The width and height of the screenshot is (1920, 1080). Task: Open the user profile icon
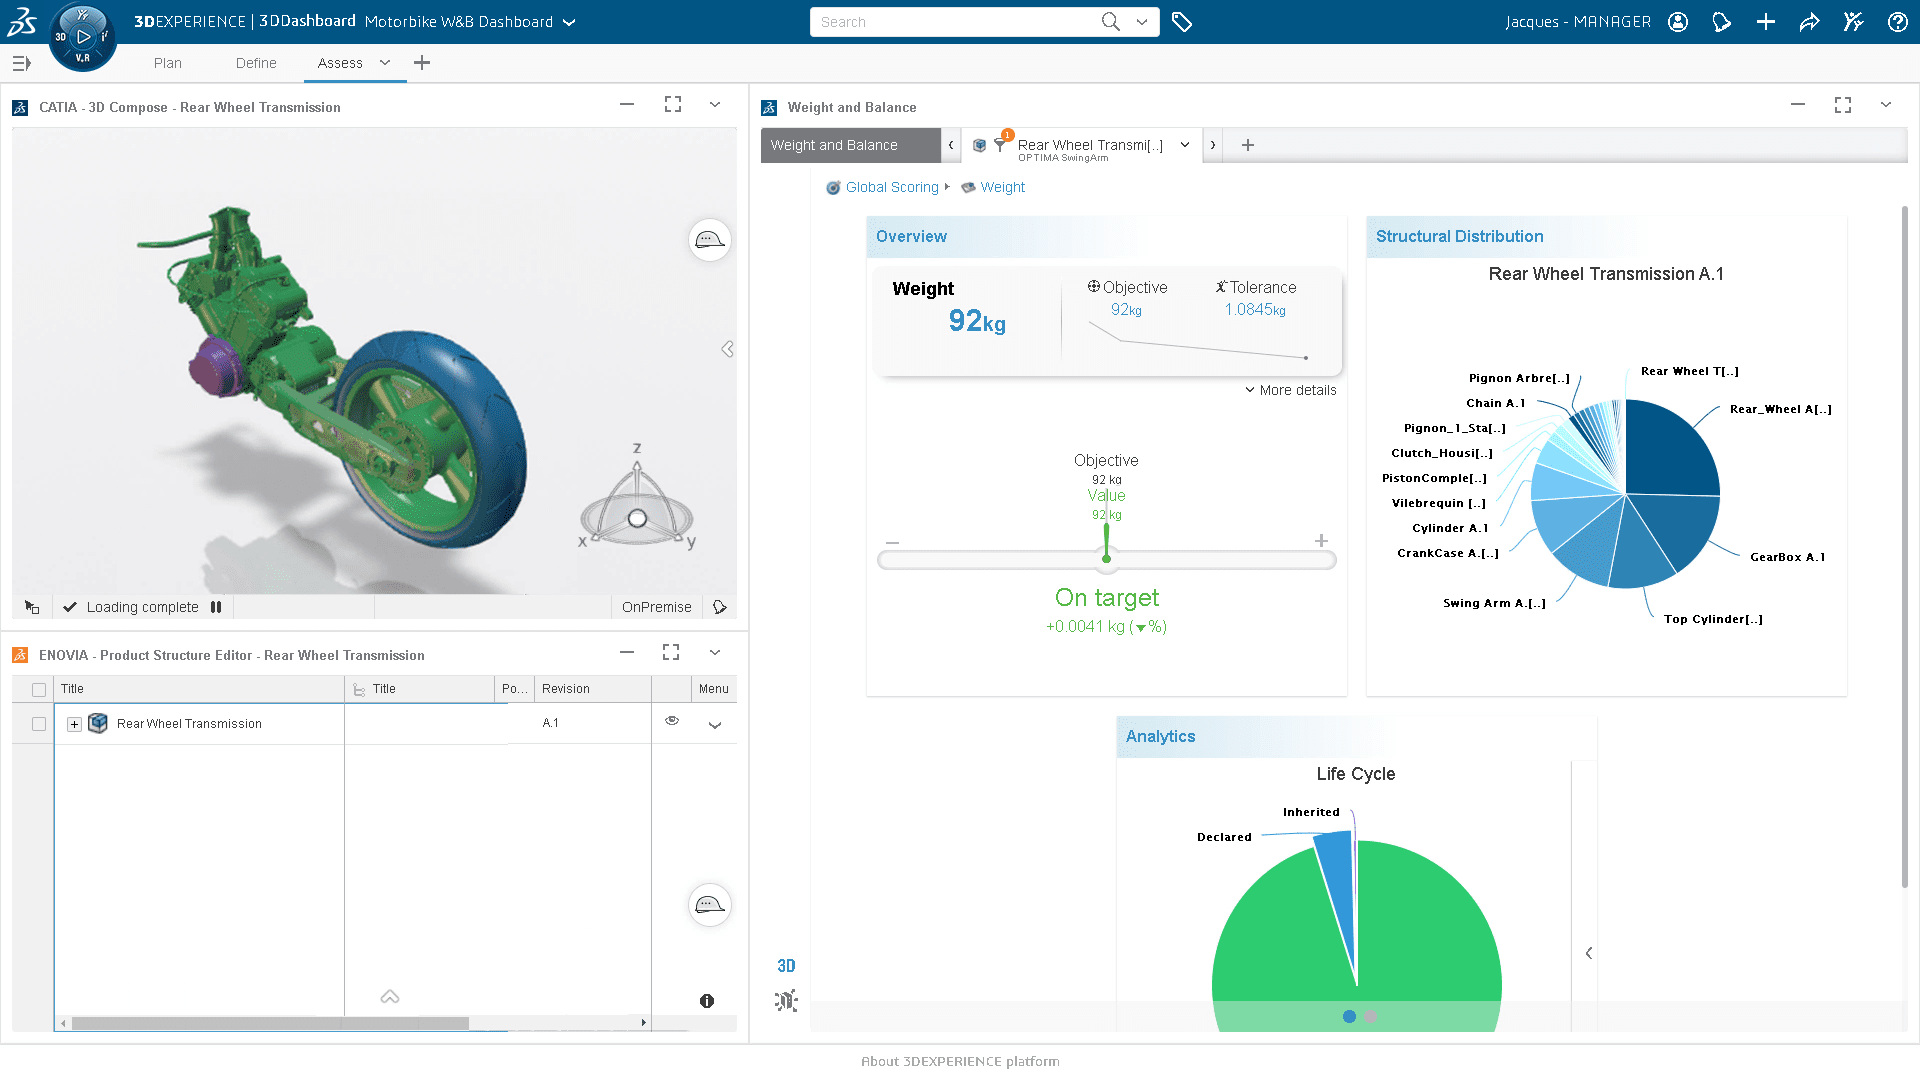click(1678, 22)
